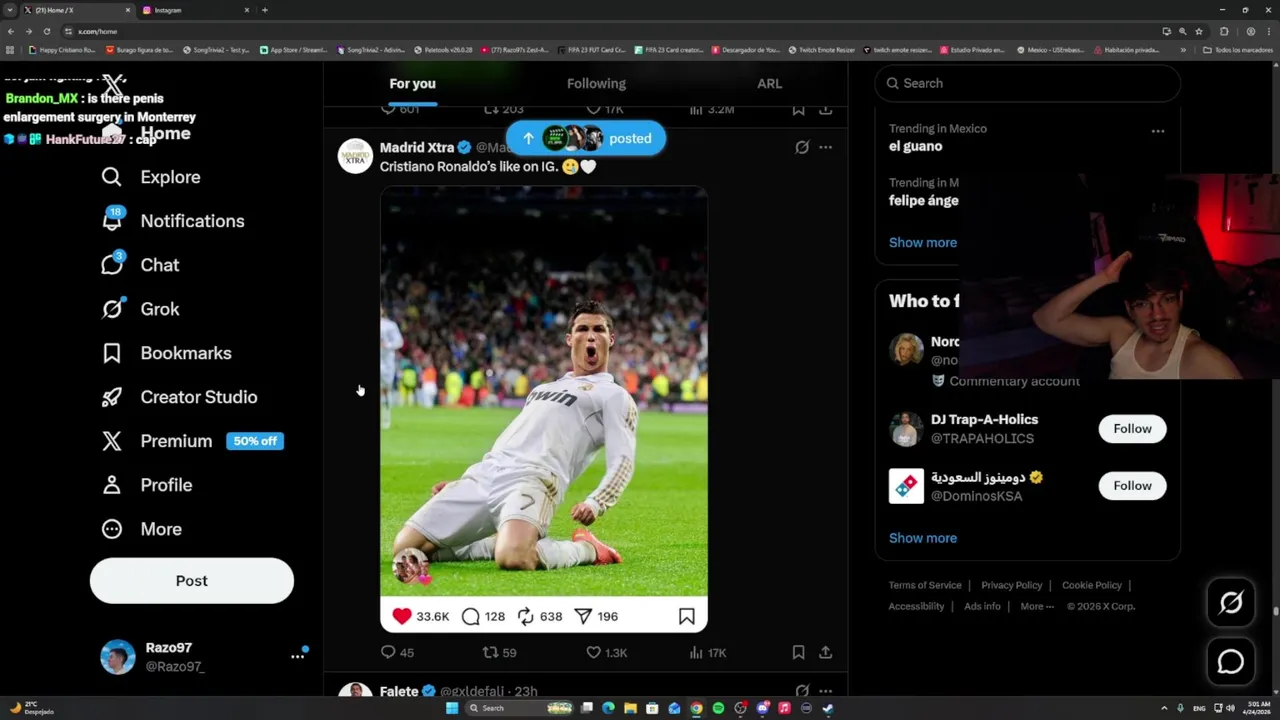Screen dimensions: 1280x720
Task: Click the new posts 'posted' pill
Action: (x=585, y=139)
